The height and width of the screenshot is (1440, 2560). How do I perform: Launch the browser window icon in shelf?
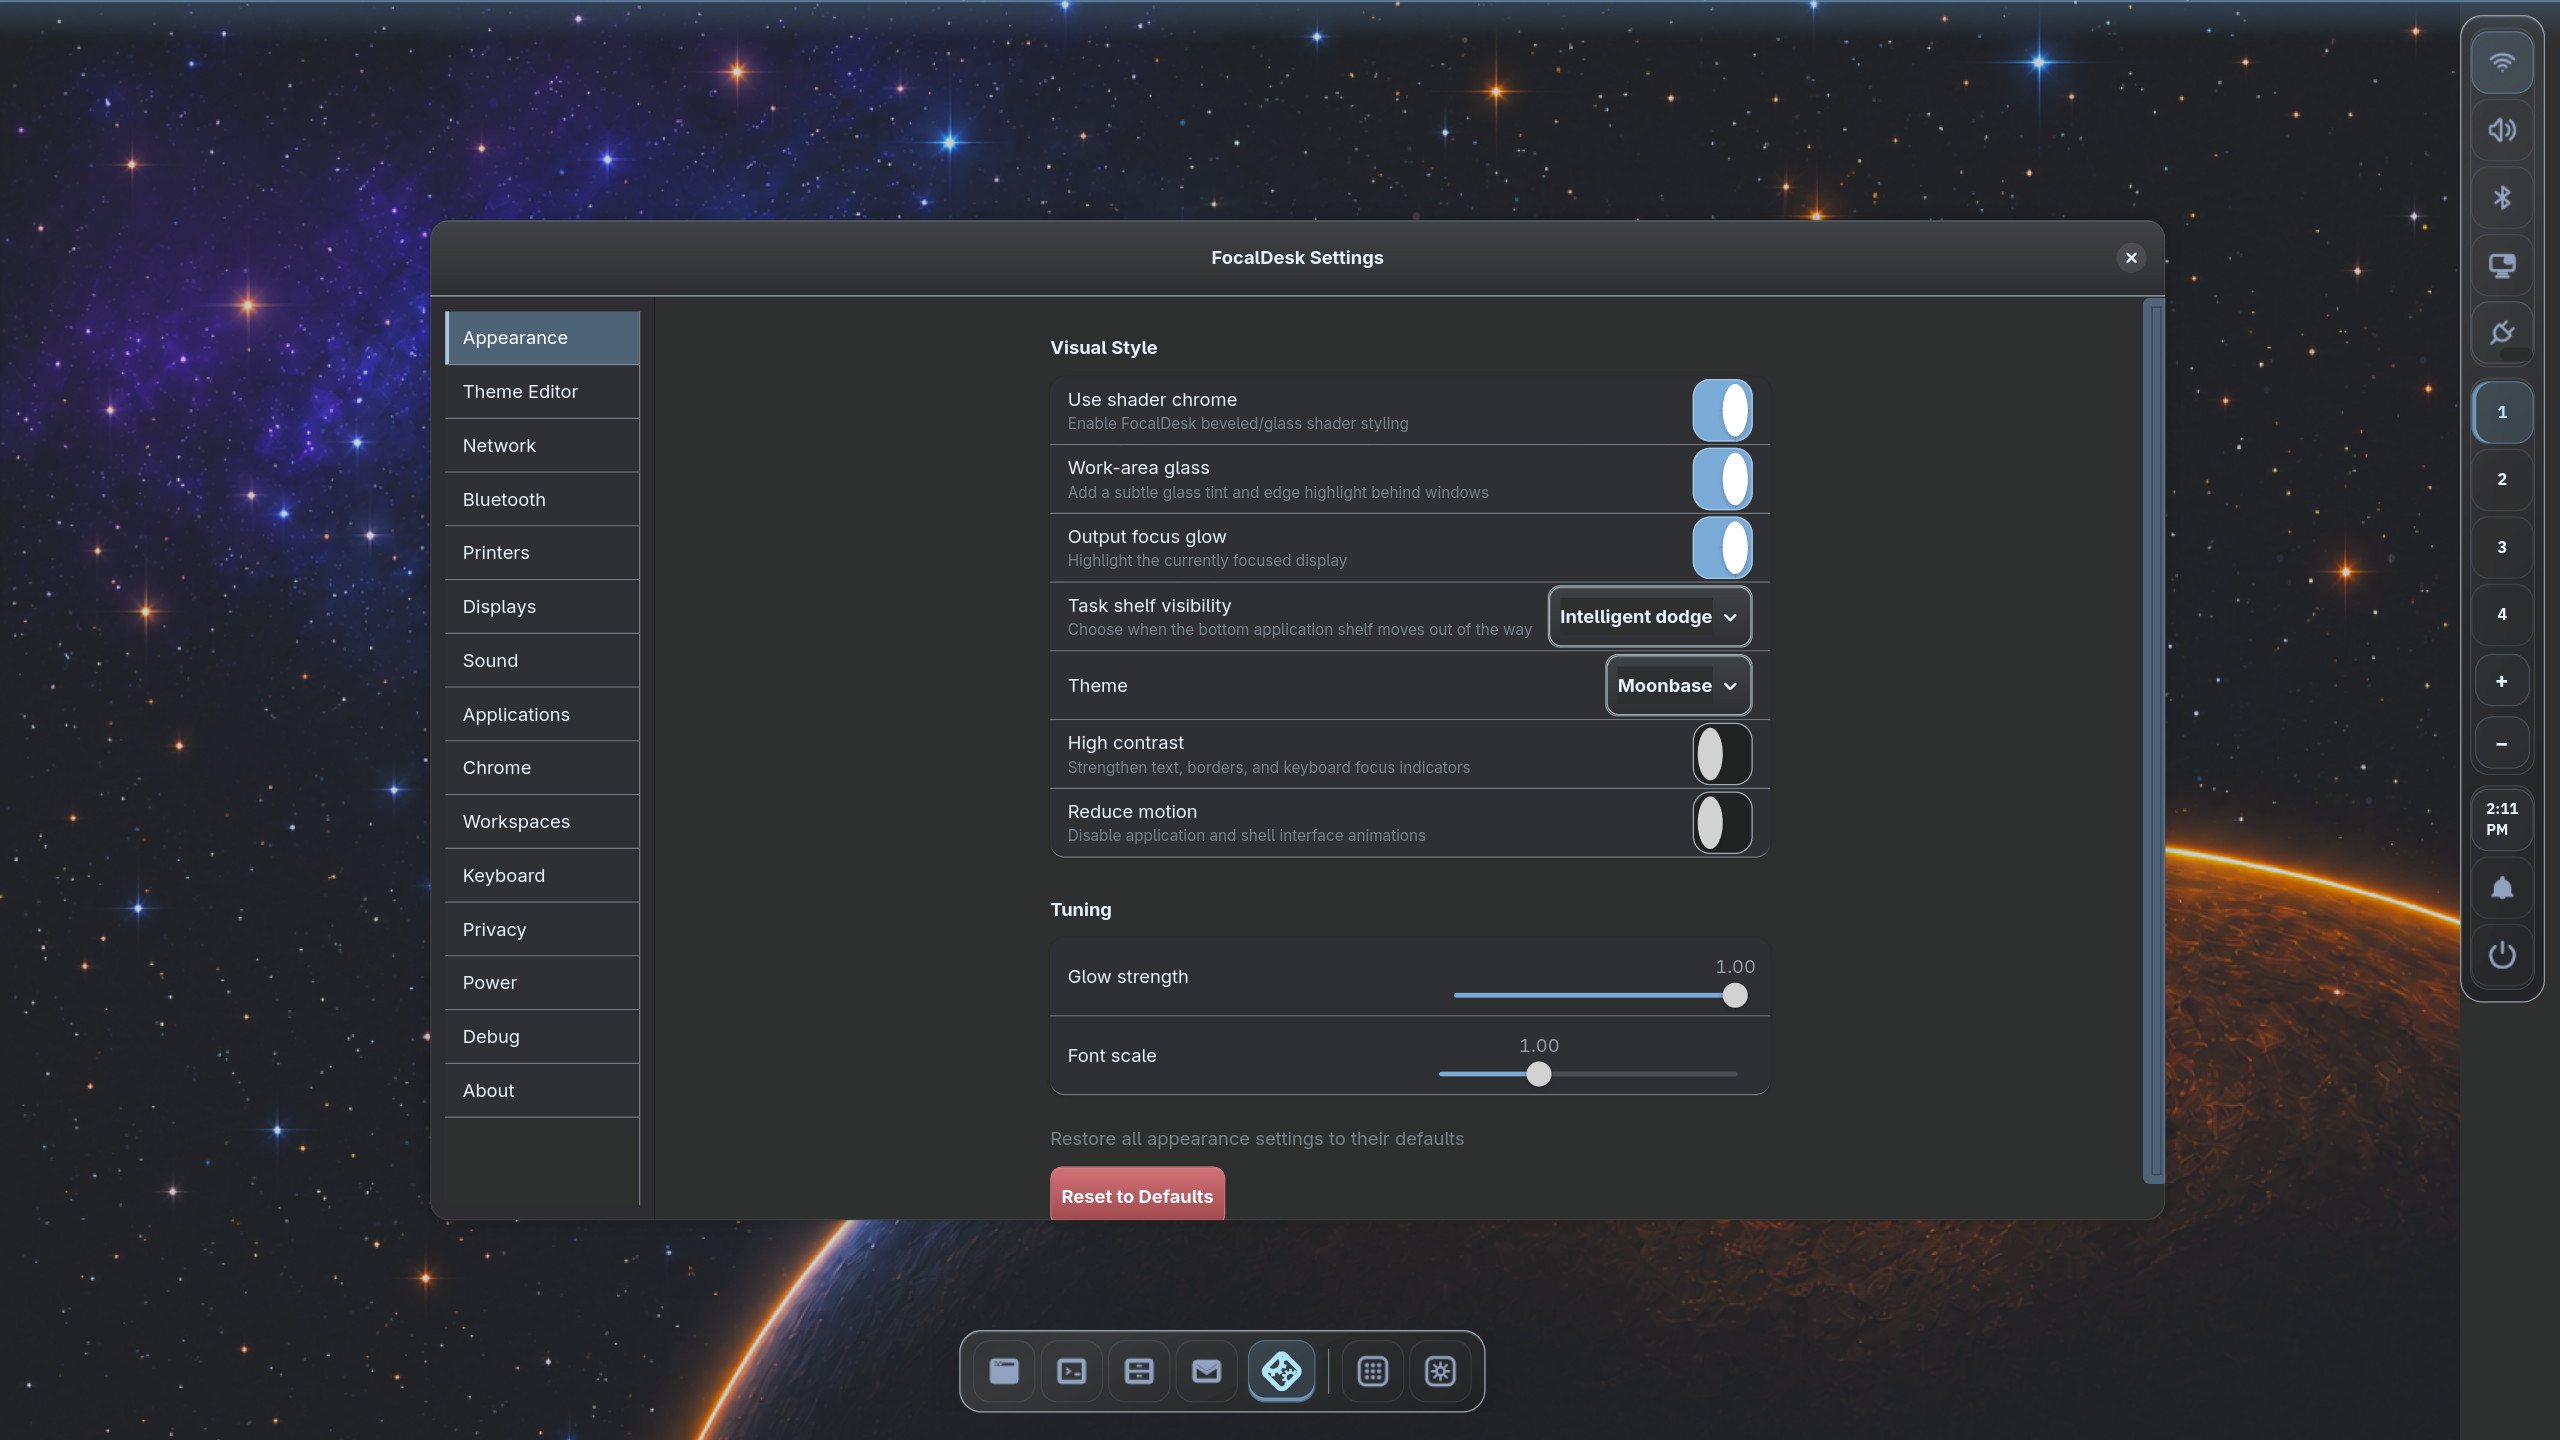point(1004,1371)
